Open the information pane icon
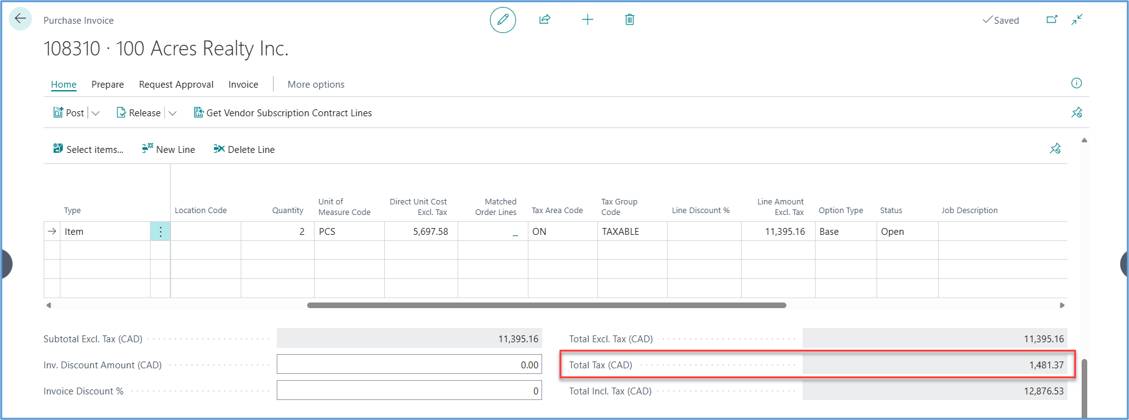The image size is (1129, 420). pos(1076,84)
